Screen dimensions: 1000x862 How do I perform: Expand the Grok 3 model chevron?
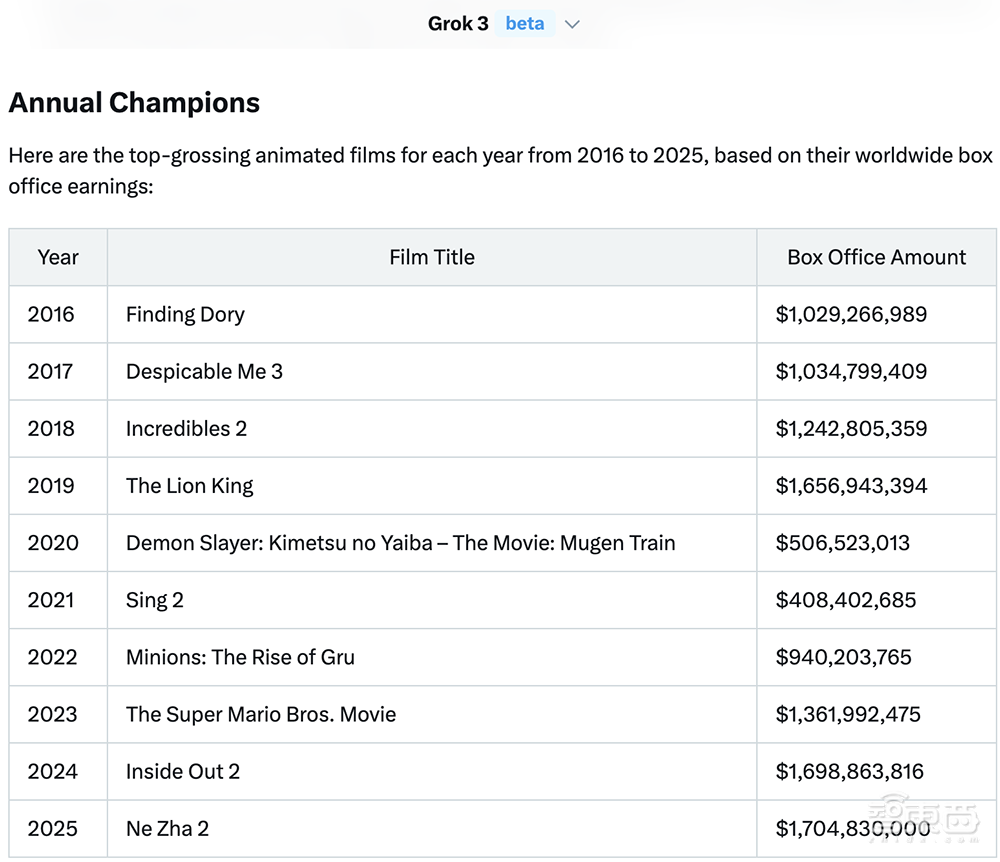572,24
